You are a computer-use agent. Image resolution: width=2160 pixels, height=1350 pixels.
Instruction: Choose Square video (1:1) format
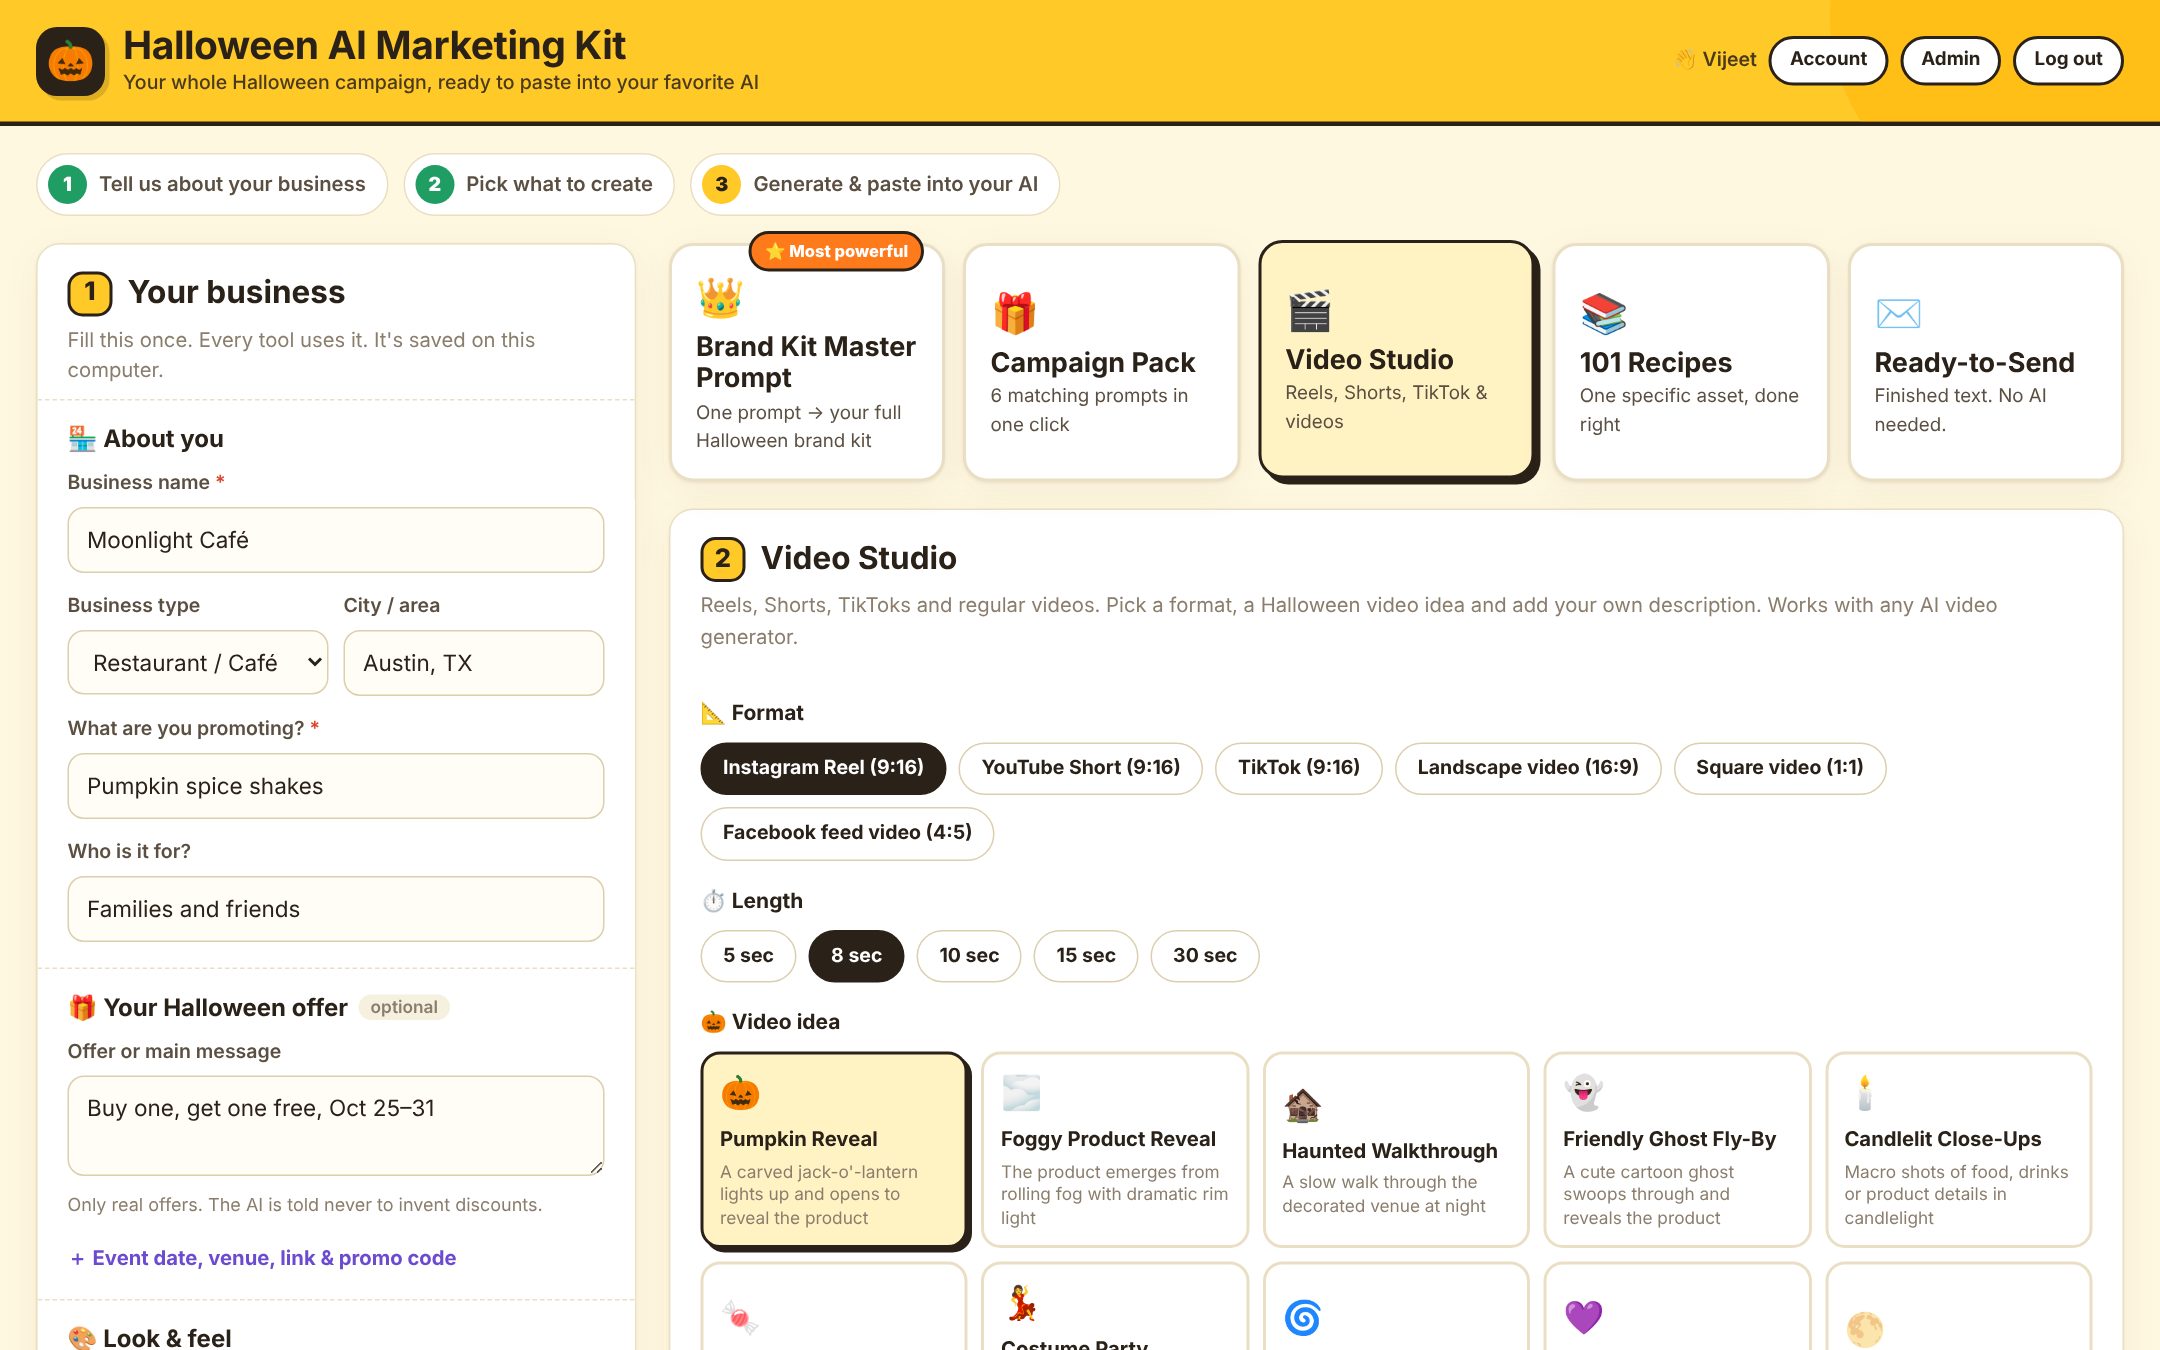click(1779, 768)
